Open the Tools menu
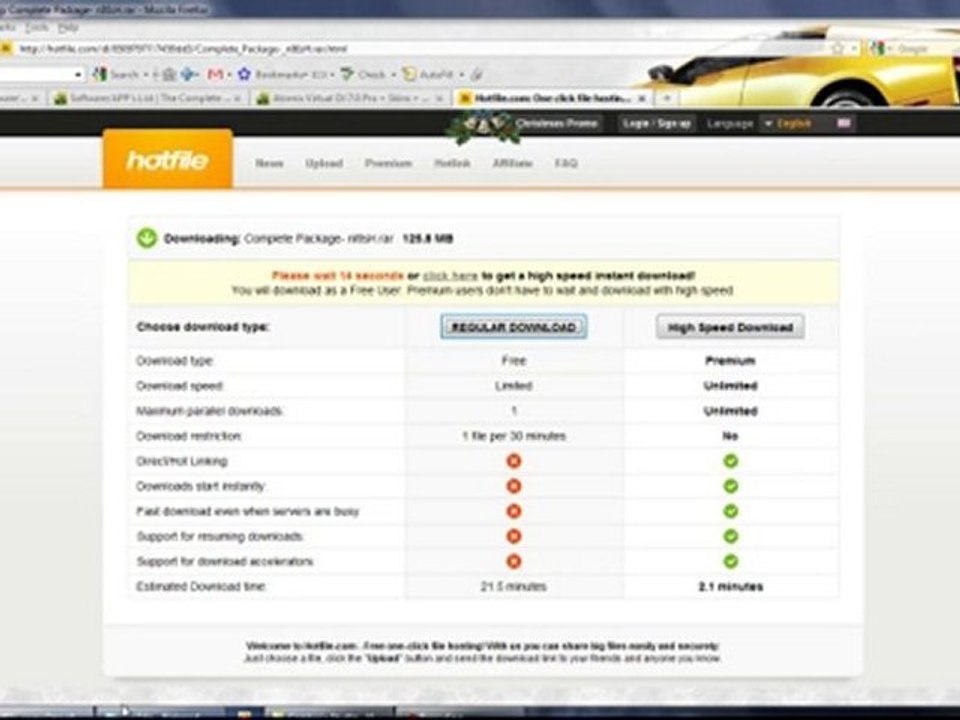 [x=37, y=28]
